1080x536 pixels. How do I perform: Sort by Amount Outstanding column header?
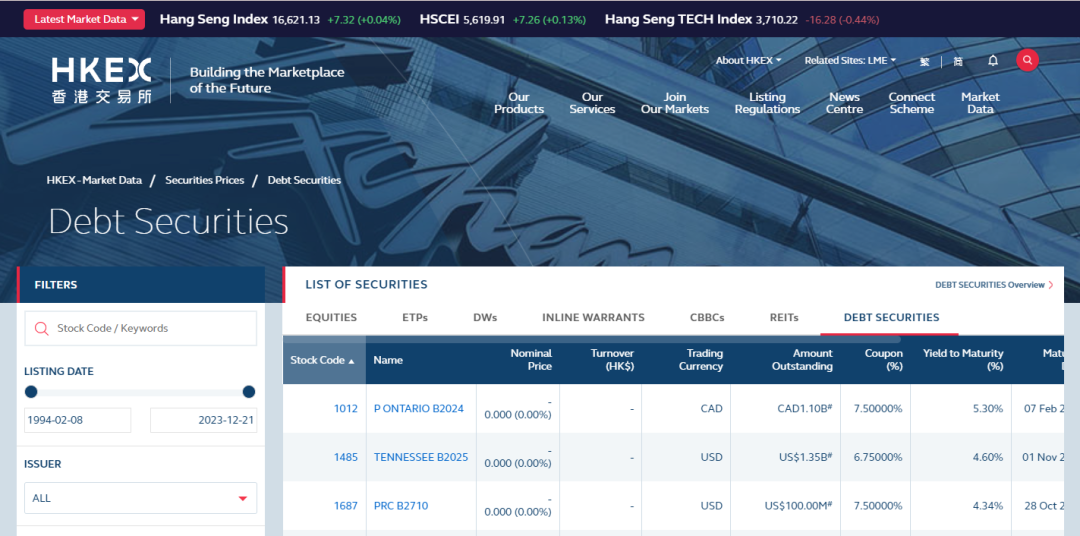(x=802, y=360)
